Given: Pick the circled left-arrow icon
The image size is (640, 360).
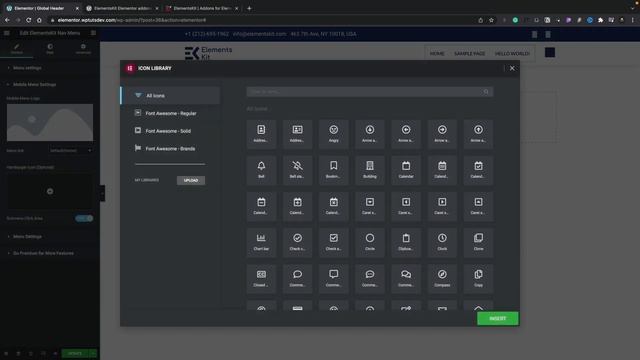Looking at the screenshot, I should (406, 134).
